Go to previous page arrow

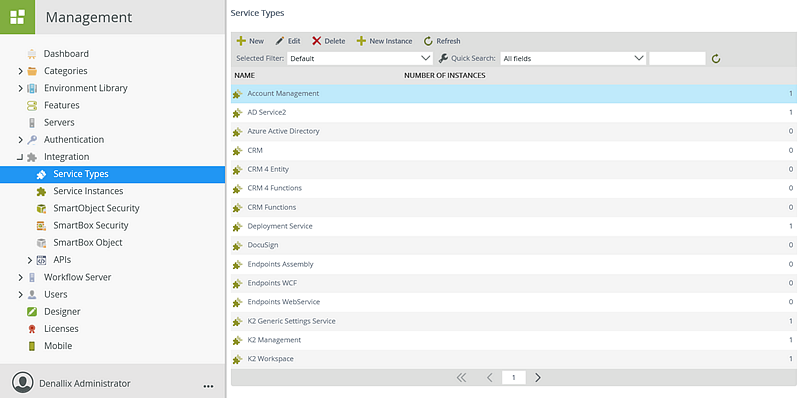click(x=489, y=378)
